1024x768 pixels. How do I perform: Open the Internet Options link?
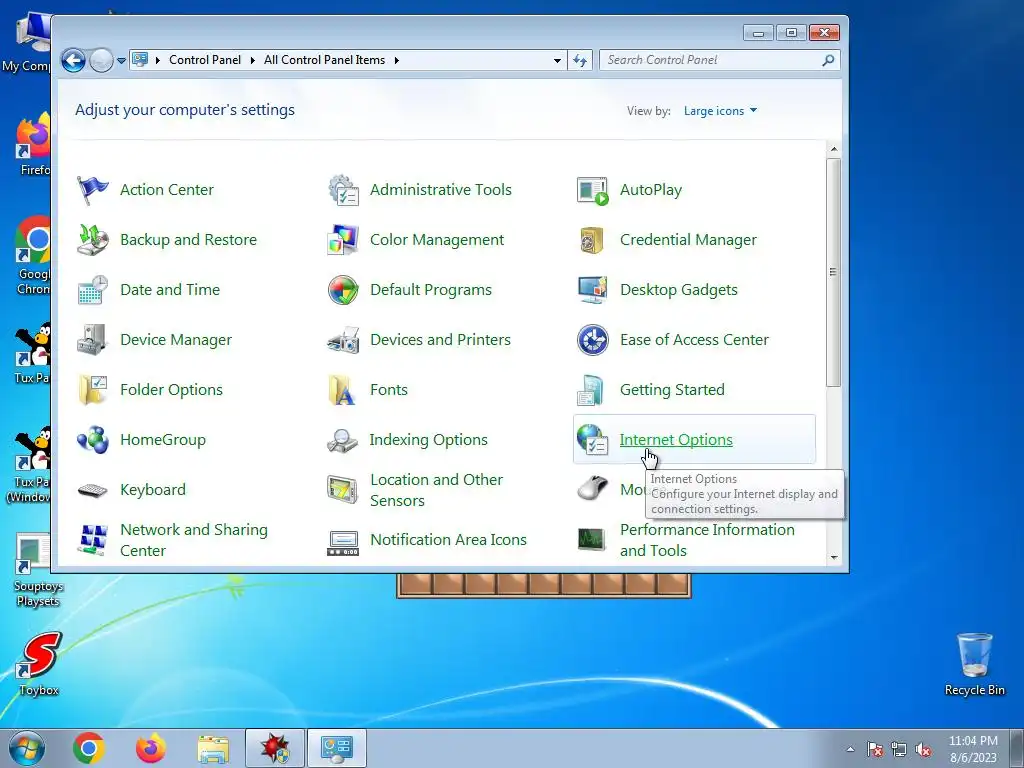click(676, 440)
